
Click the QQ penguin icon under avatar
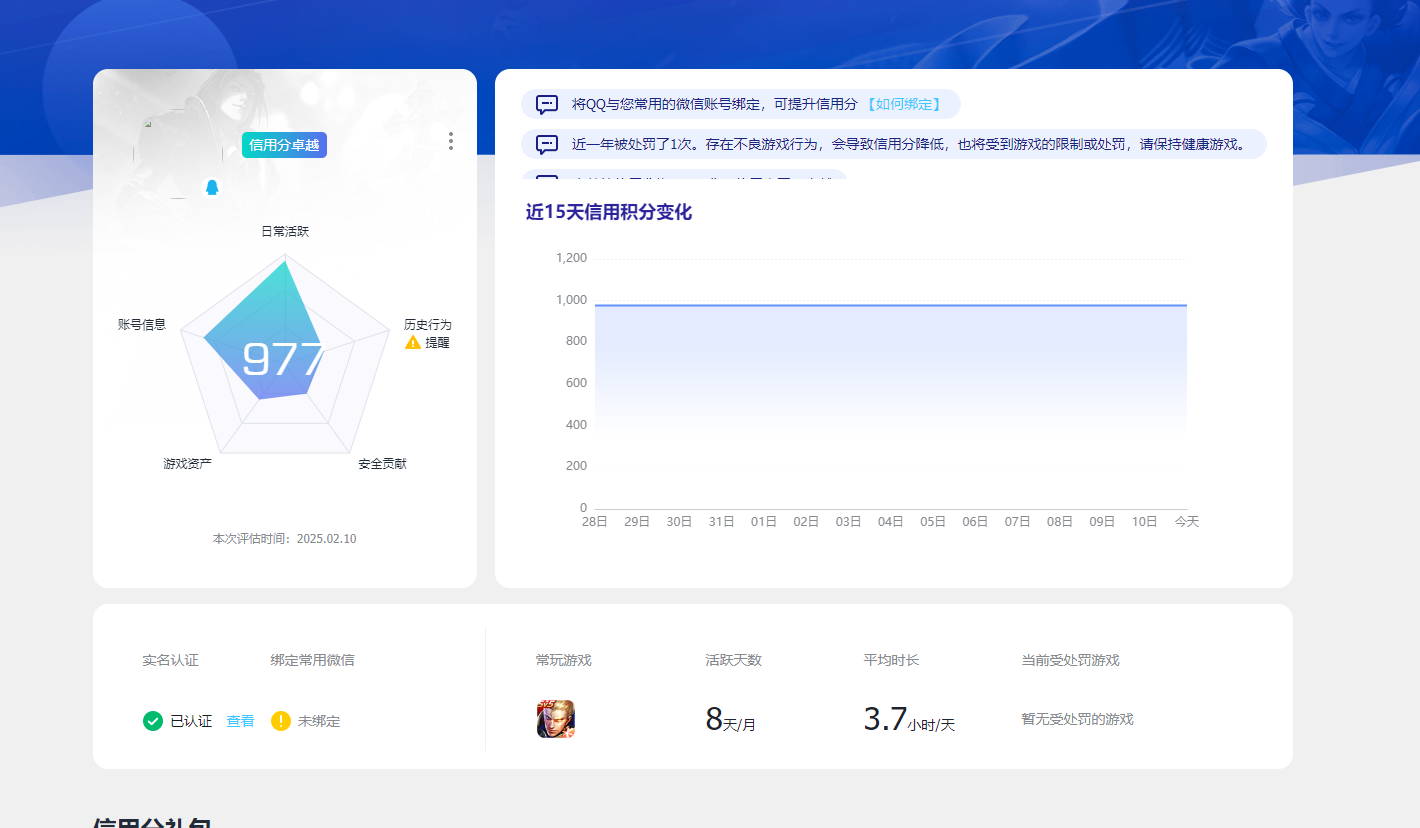(x=211, y=187)
